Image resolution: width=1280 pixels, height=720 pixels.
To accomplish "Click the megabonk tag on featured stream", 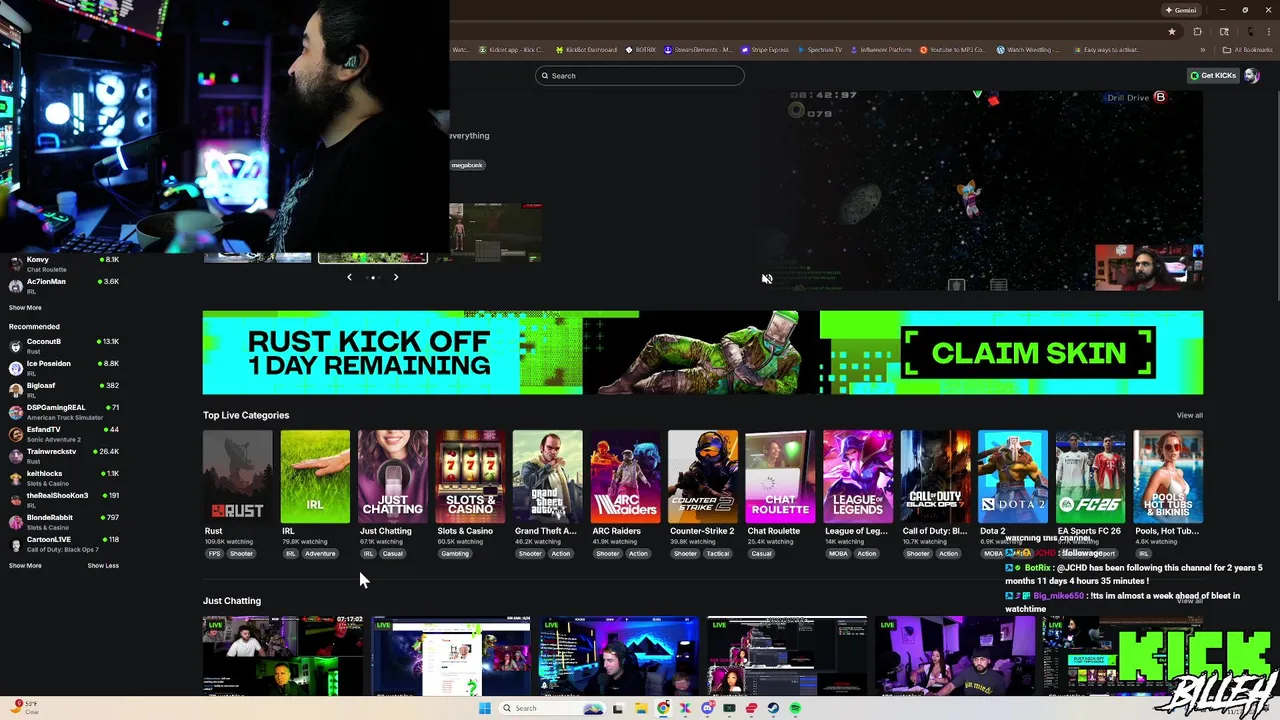I will [x=467, y=165].
